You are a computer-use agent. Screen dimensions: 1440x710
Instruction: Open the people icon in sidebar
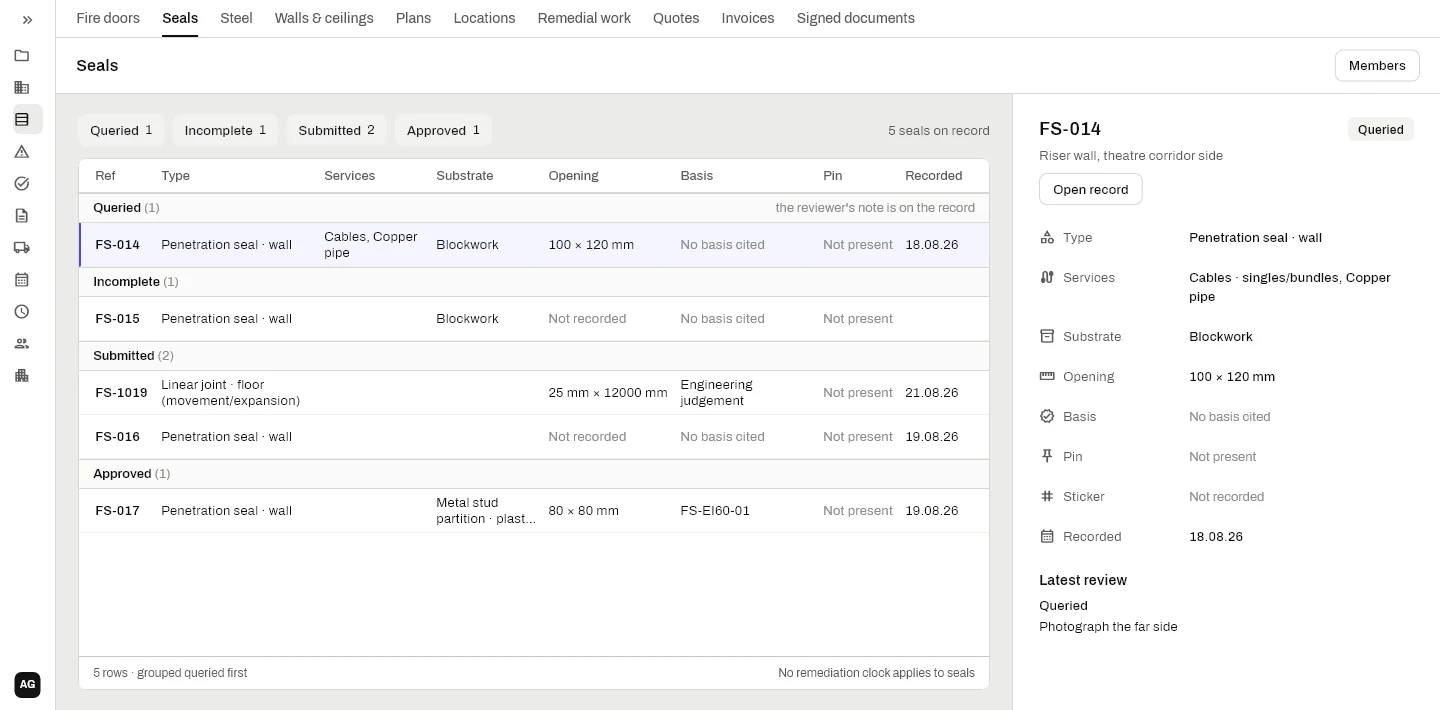coord(22,344)
